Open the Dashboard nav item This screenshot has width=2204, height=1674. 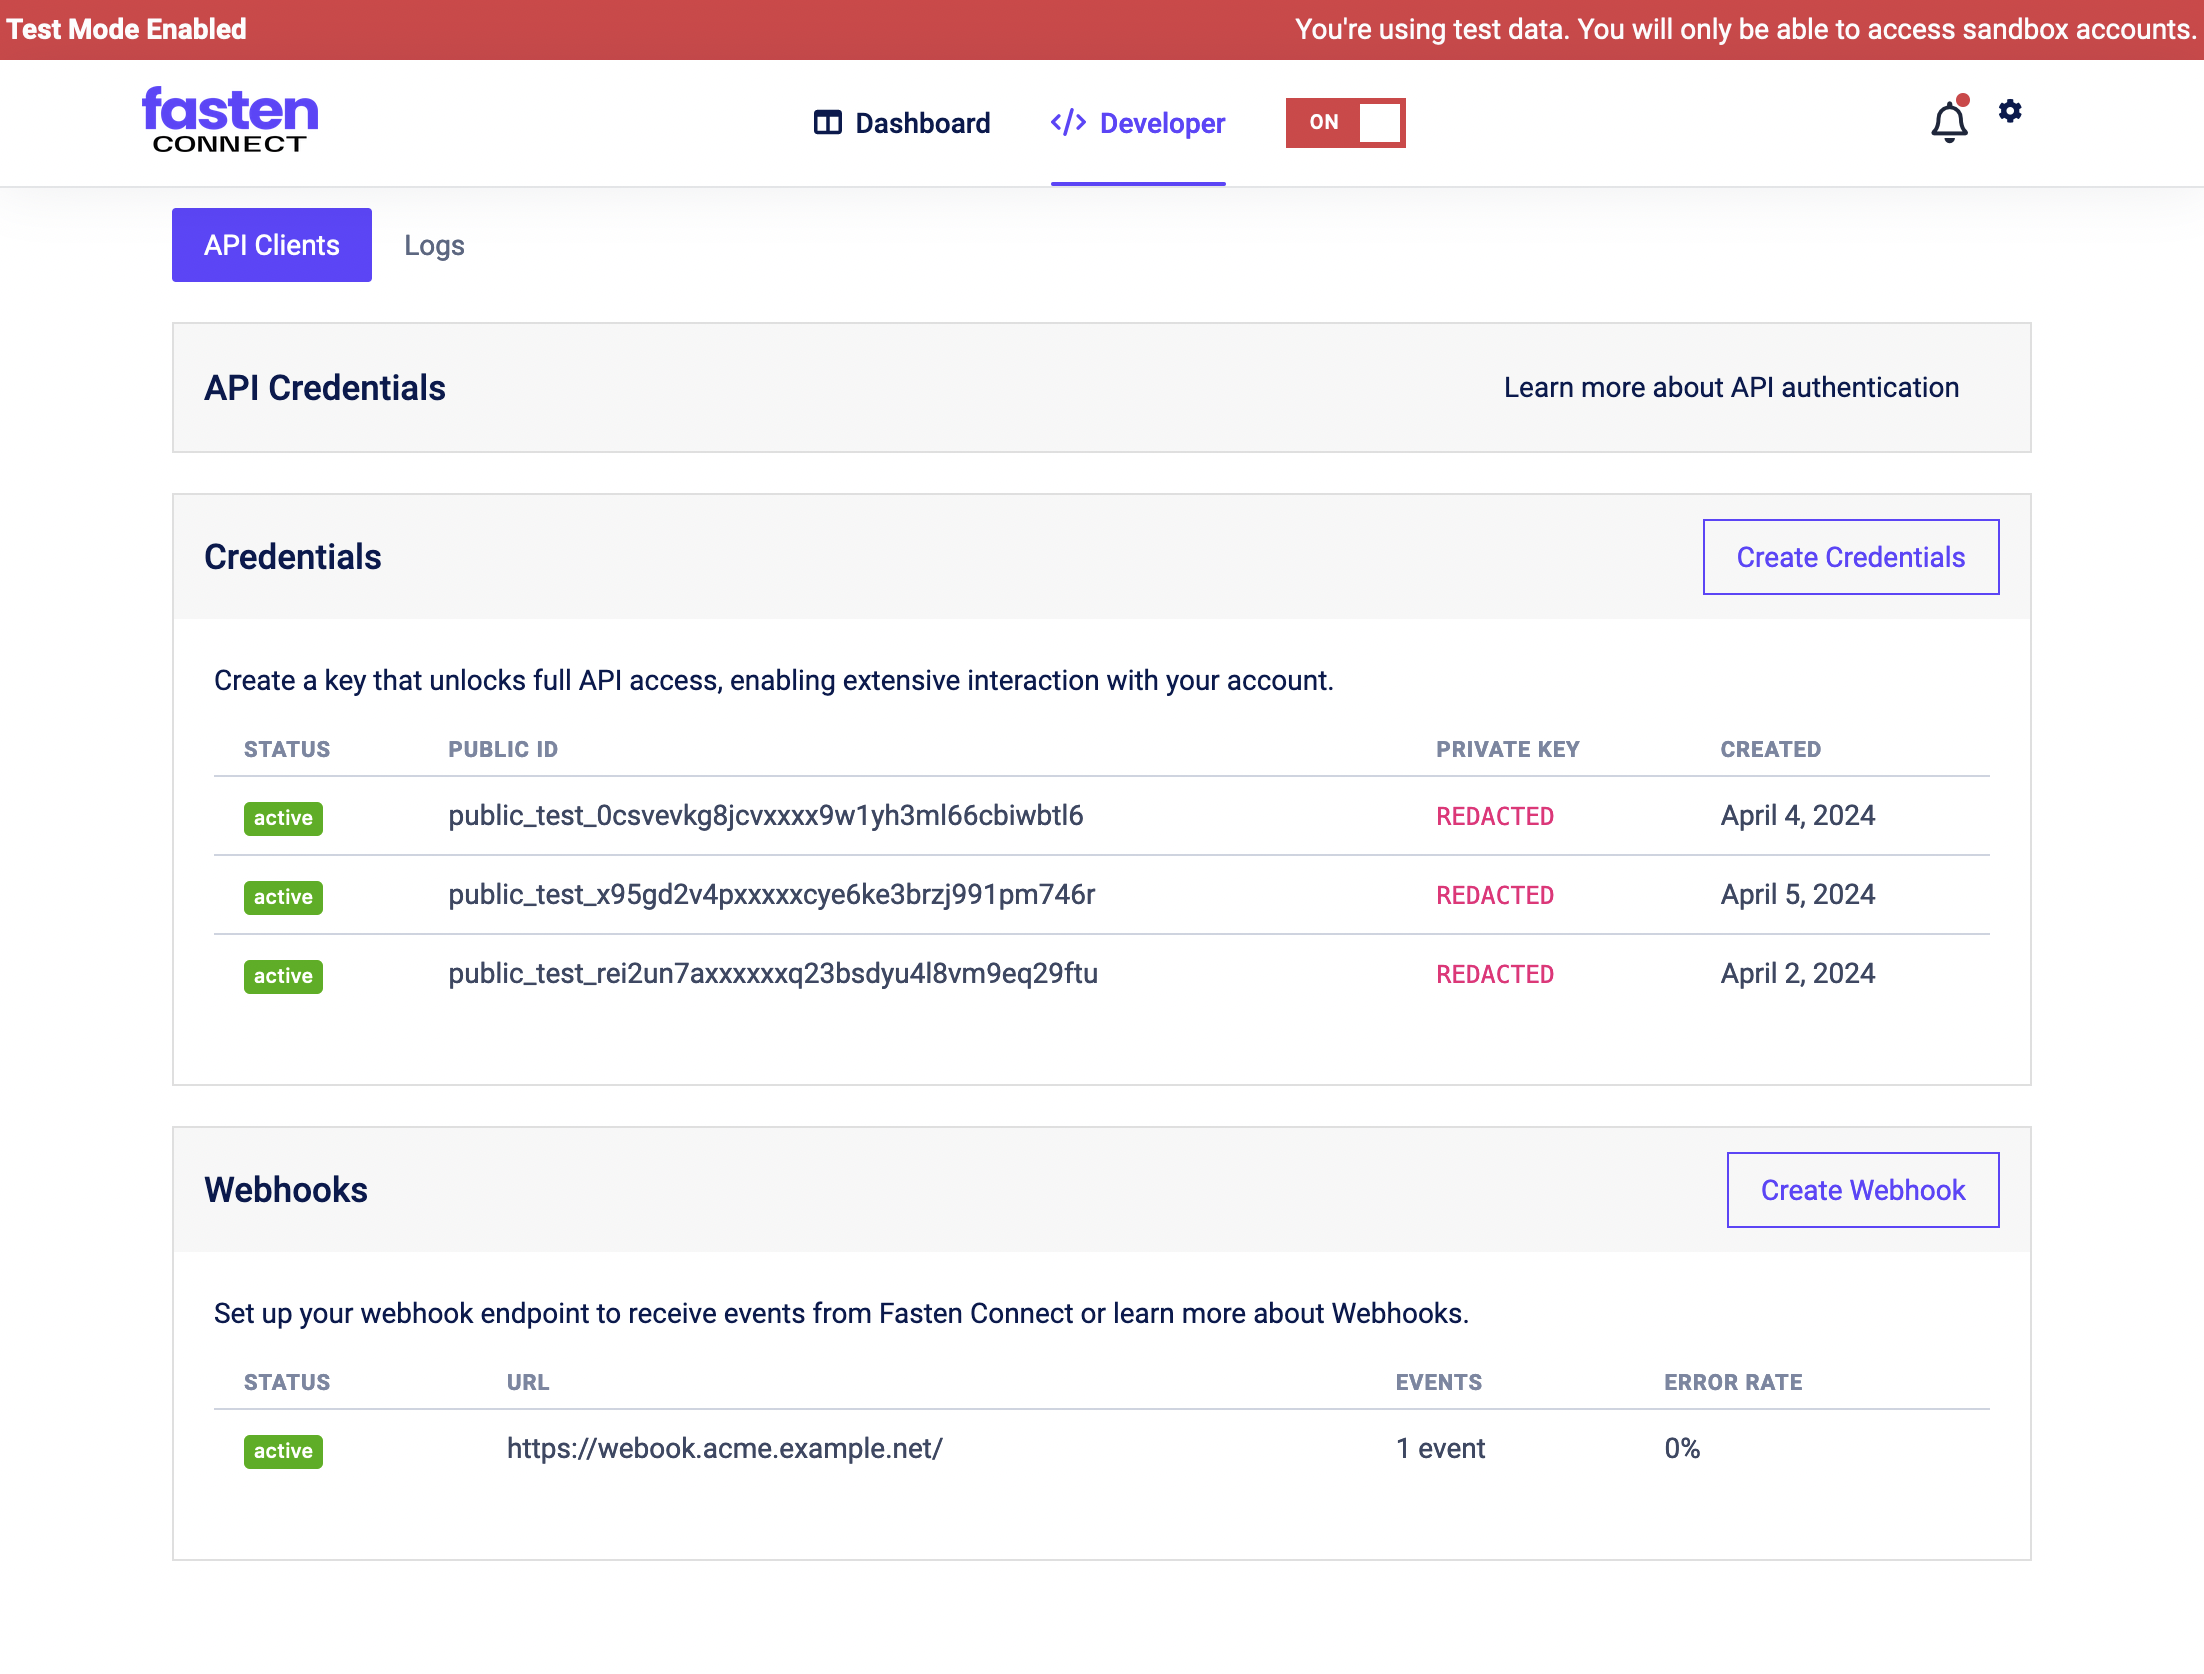coord(902,123)
